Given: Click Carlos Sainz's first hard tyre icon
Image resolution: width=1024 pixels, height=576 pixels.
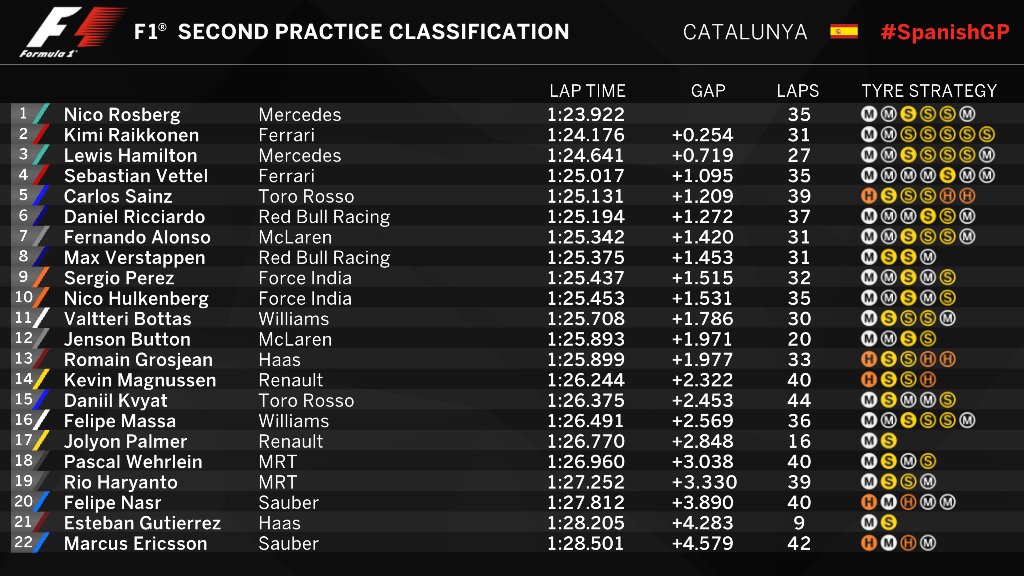Looking at the screenshot, I should tap(869, 196).
